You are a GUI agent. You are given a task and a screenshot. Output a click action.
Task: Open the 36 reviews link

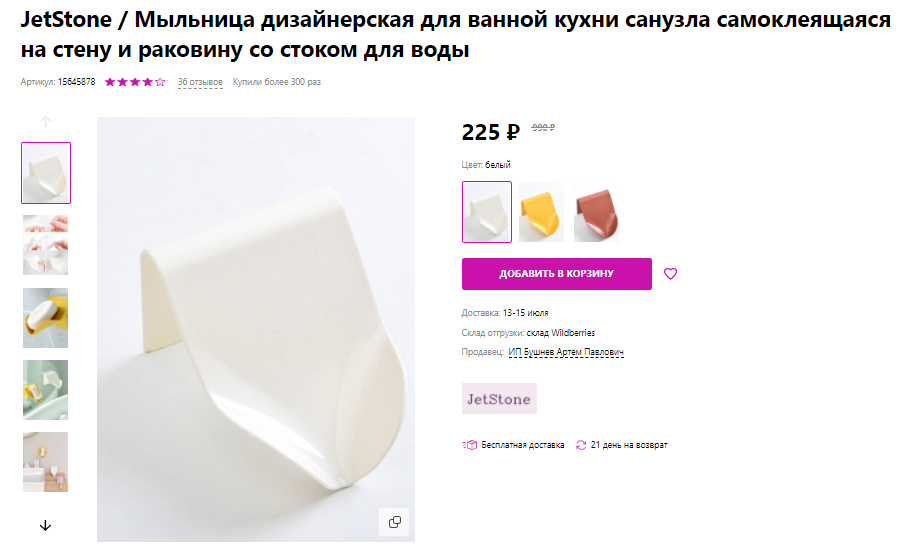click(x=200, y=82)
